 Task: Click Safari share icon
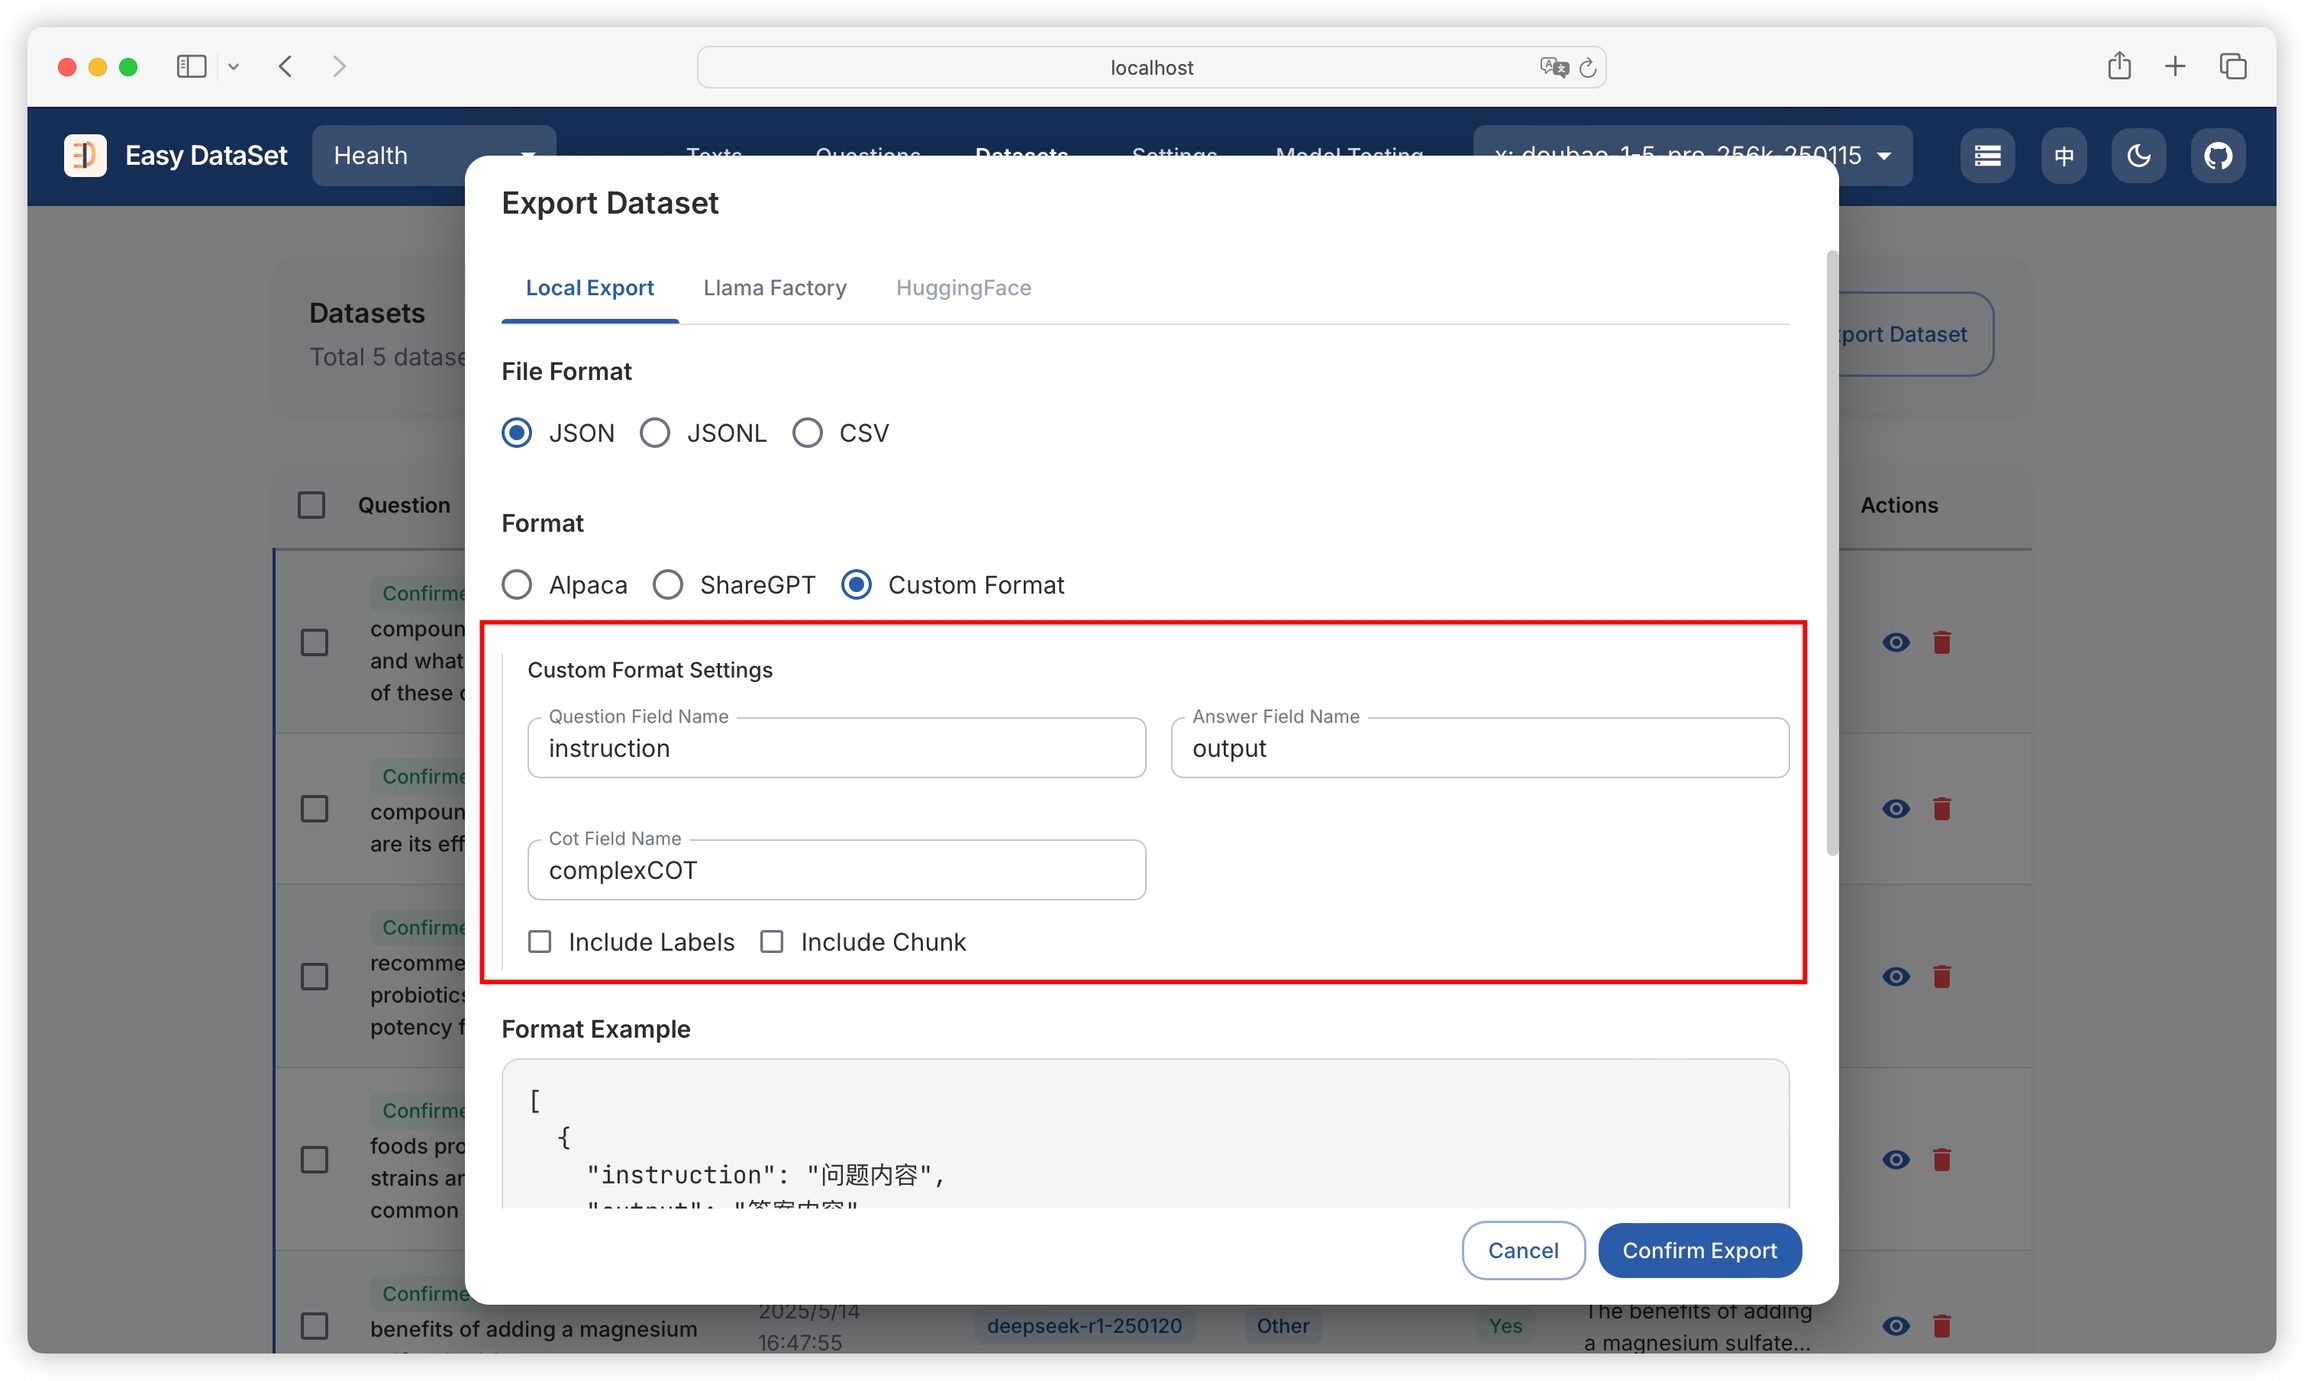pos(2118,67)
